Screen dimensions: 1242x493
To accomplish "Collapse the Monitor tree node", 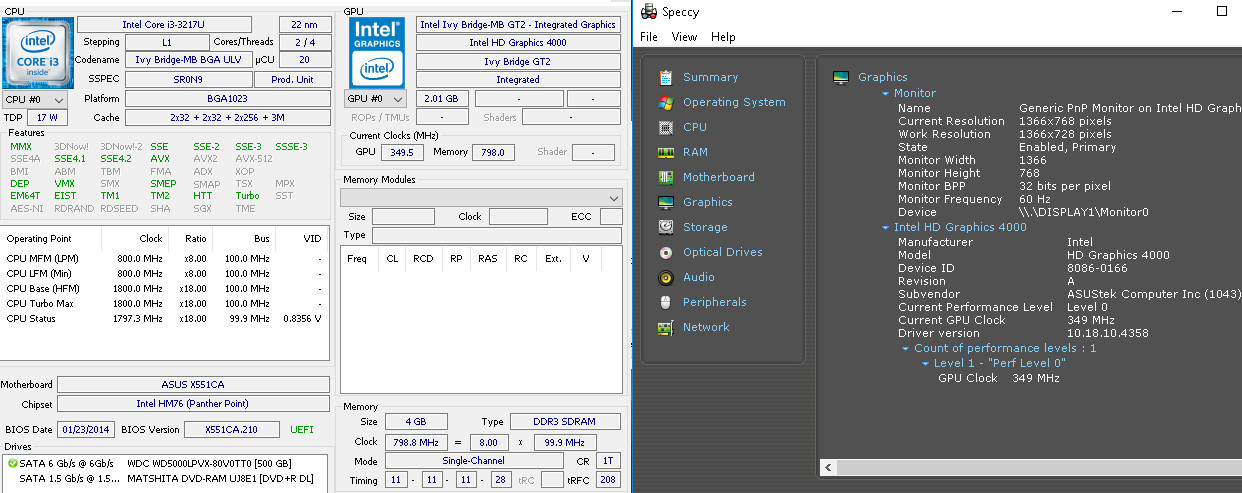I will (885, 94).
